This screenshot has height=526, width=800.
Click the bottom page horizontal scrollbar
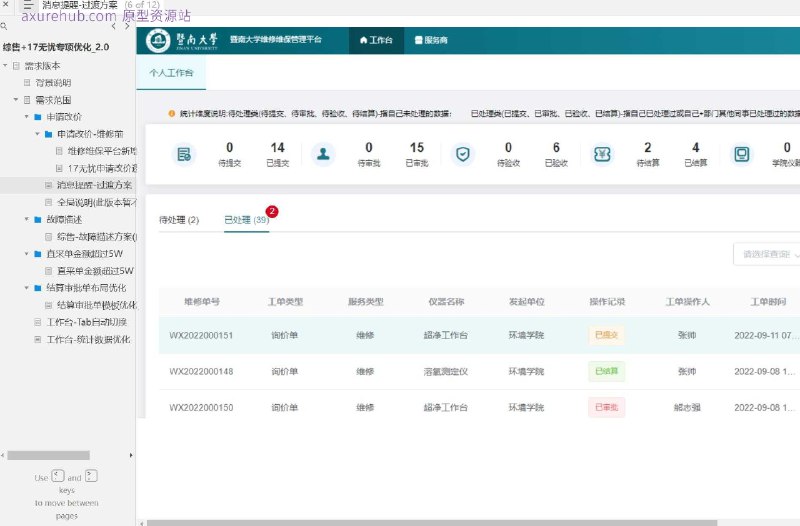[x=432, y=523]
